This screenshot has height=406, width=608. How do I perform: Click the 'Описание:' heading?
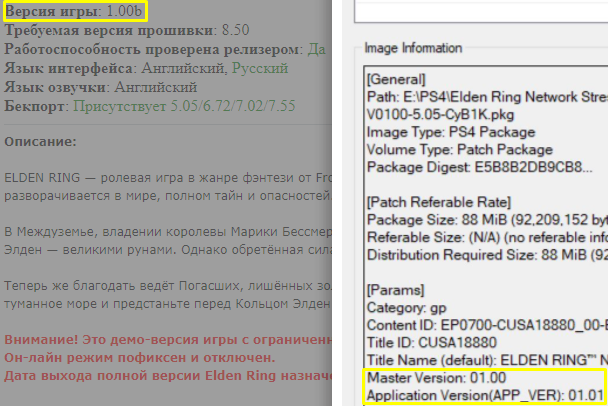point(40,142)
